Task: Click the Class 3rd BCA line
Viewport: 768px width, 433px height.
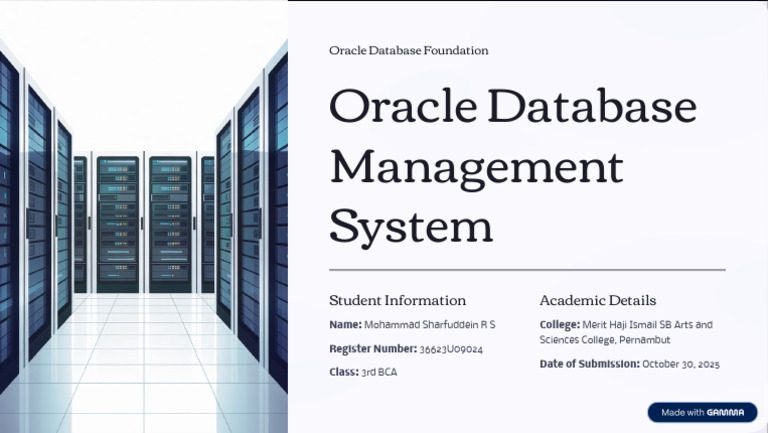Action: tap(363, 372)
